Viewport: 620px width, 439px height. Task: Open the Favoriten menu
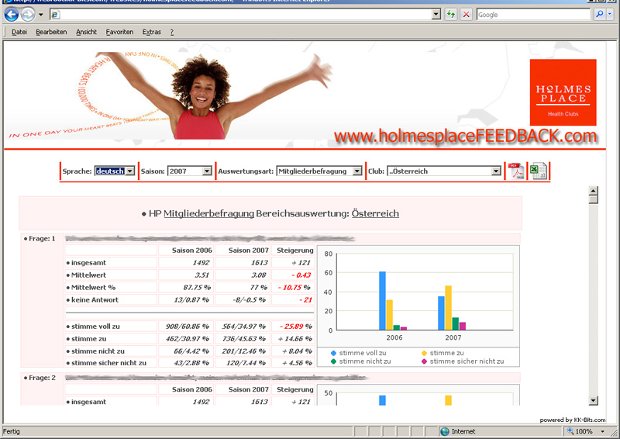(x=119, y=32)
